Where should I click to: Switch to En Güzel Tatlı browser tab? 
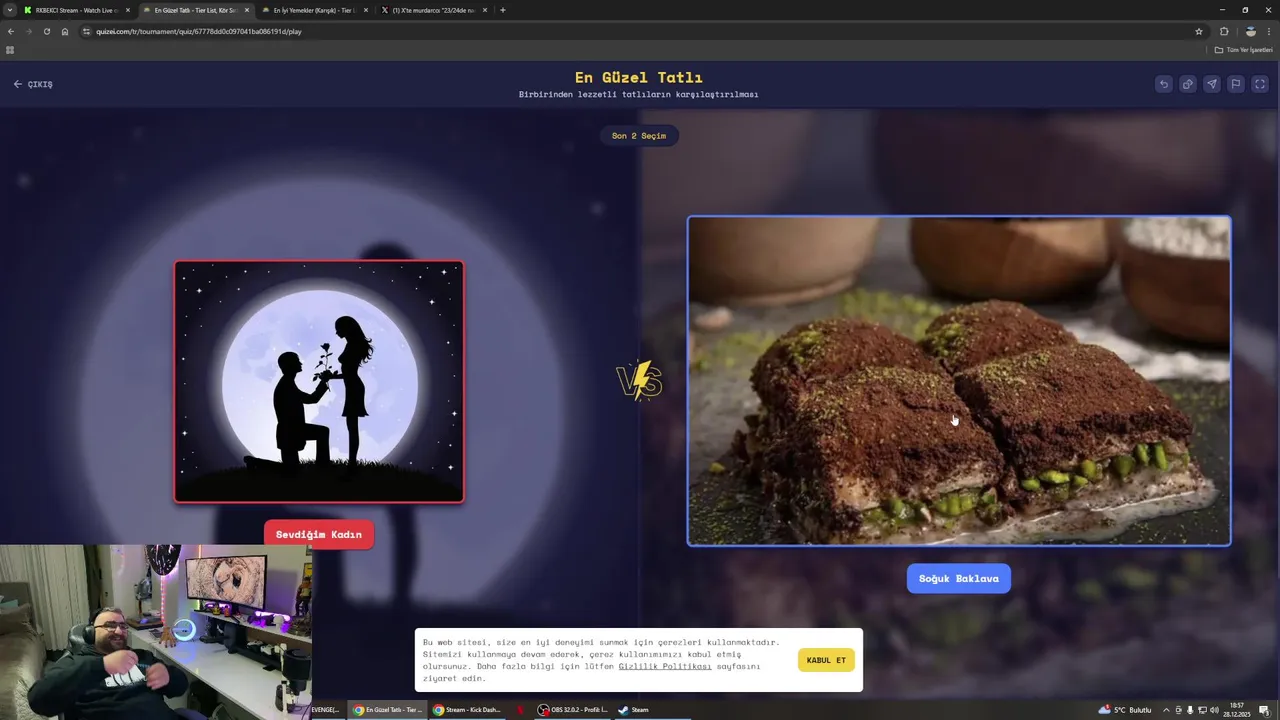pos(195,10)
